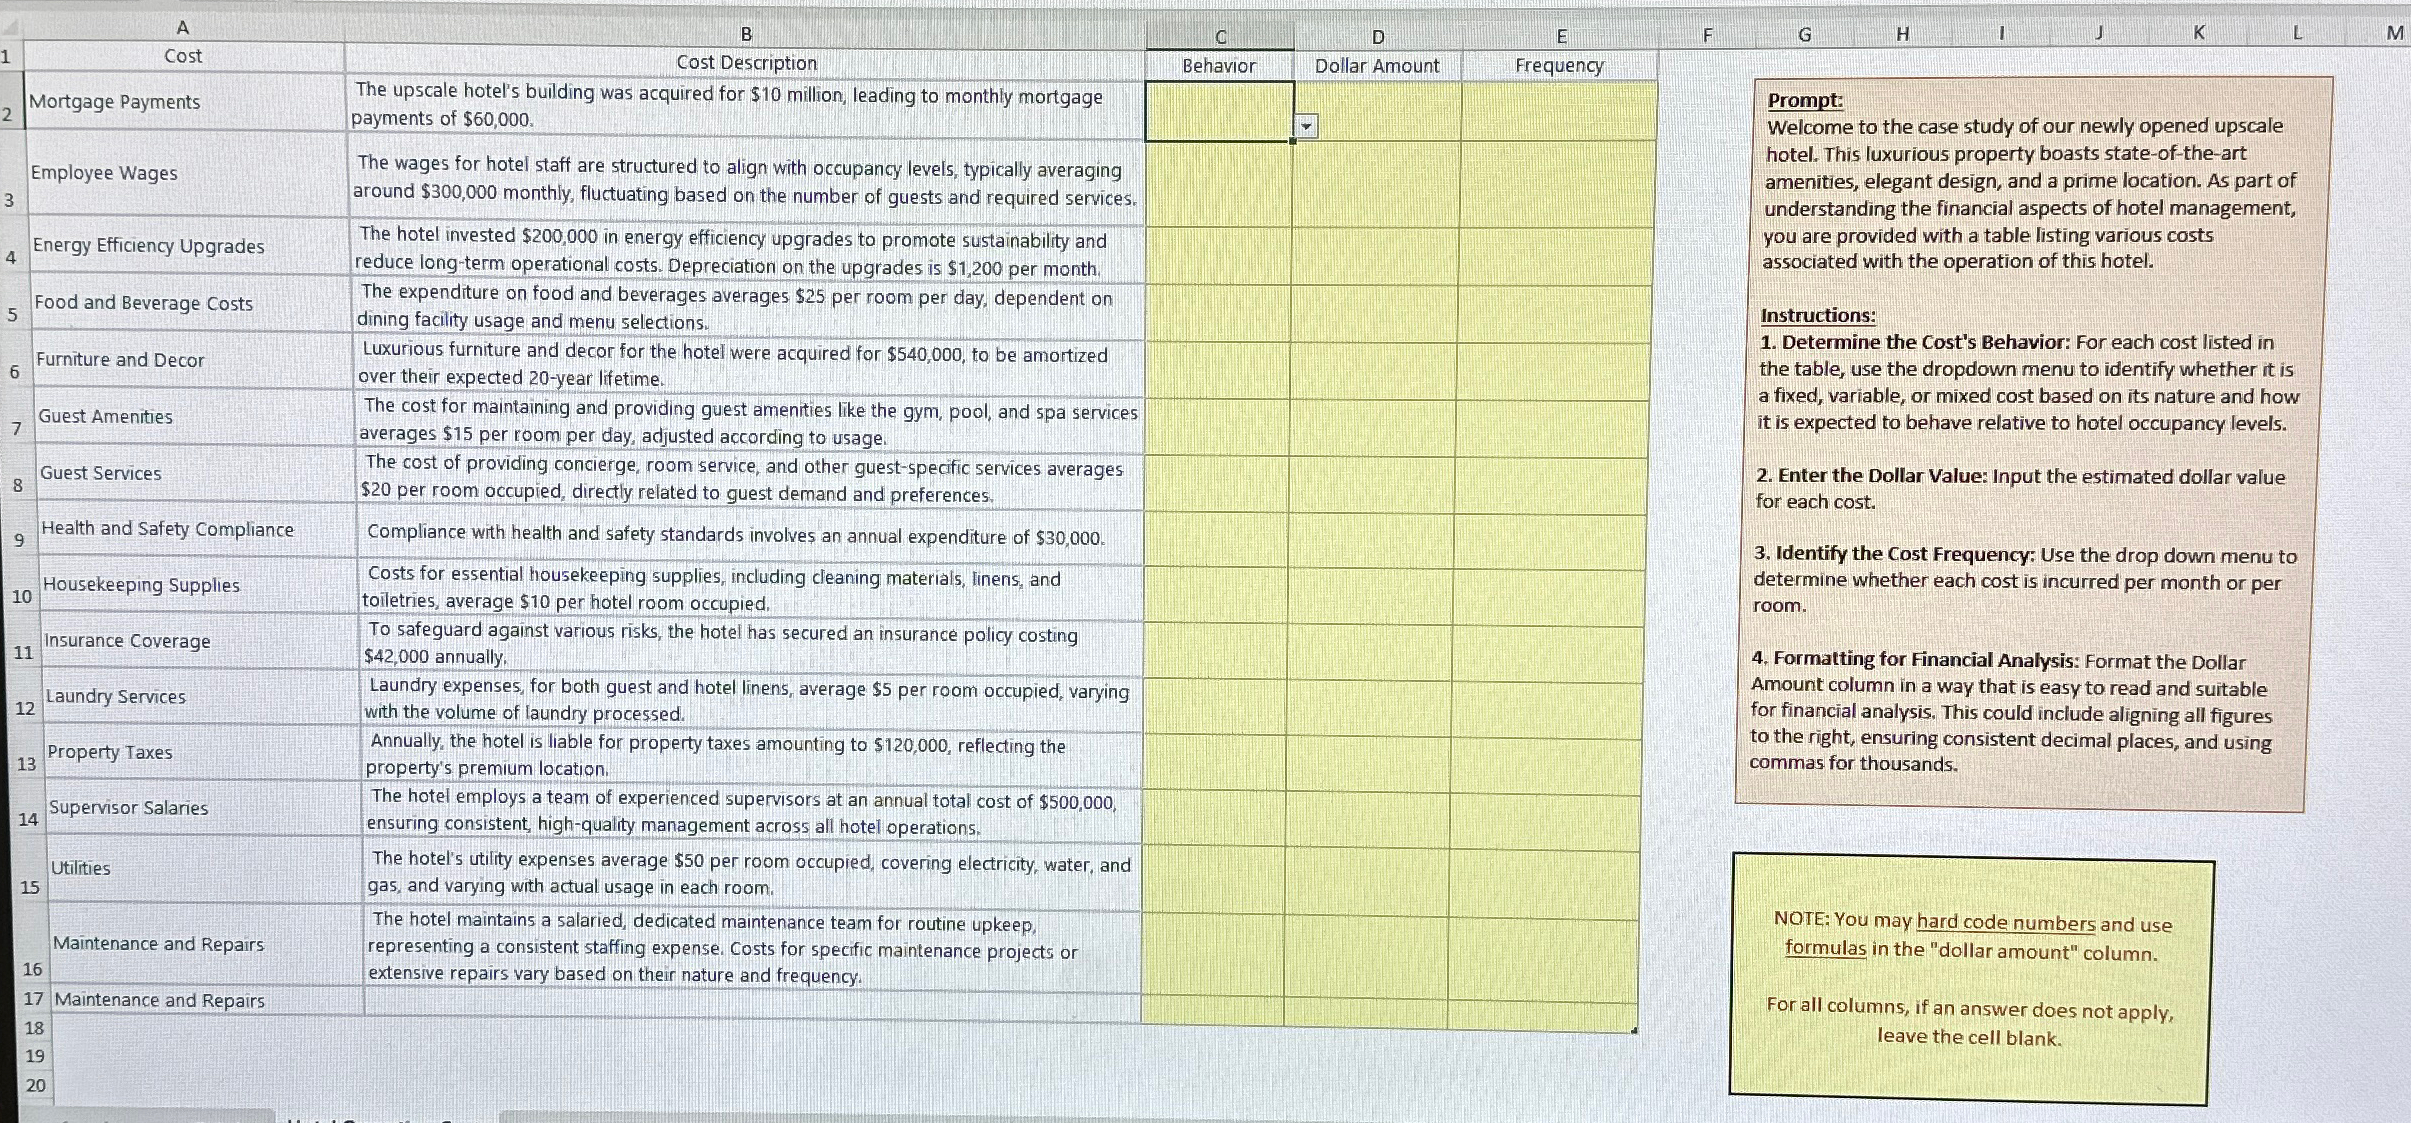Open the Behavior dropdown arrow in row 2

pos(1306,127)
